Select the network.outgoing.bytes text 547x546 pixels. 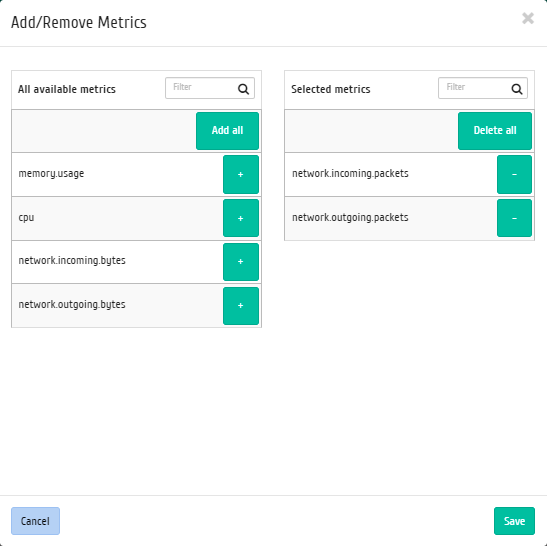[x=72, y=305]
